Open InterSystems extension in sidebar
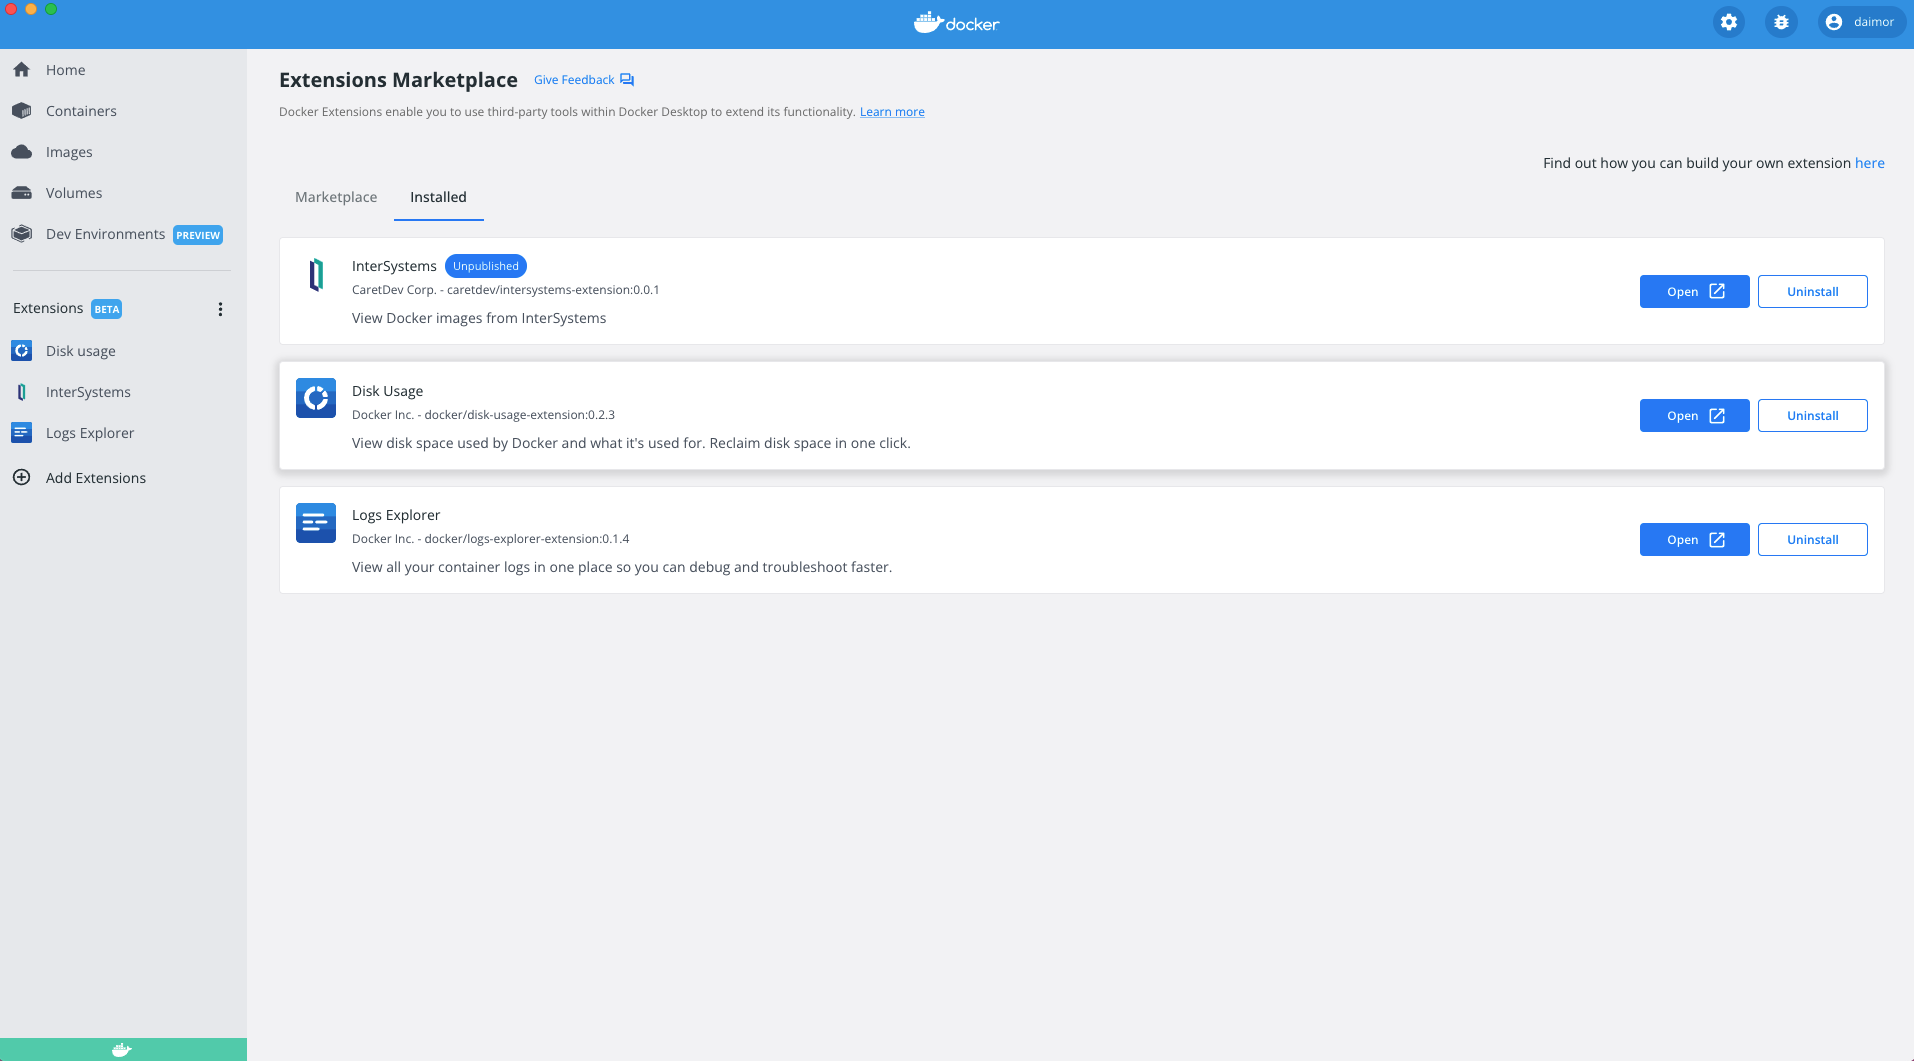The image size is (1914, 1061). pos(123,392)
